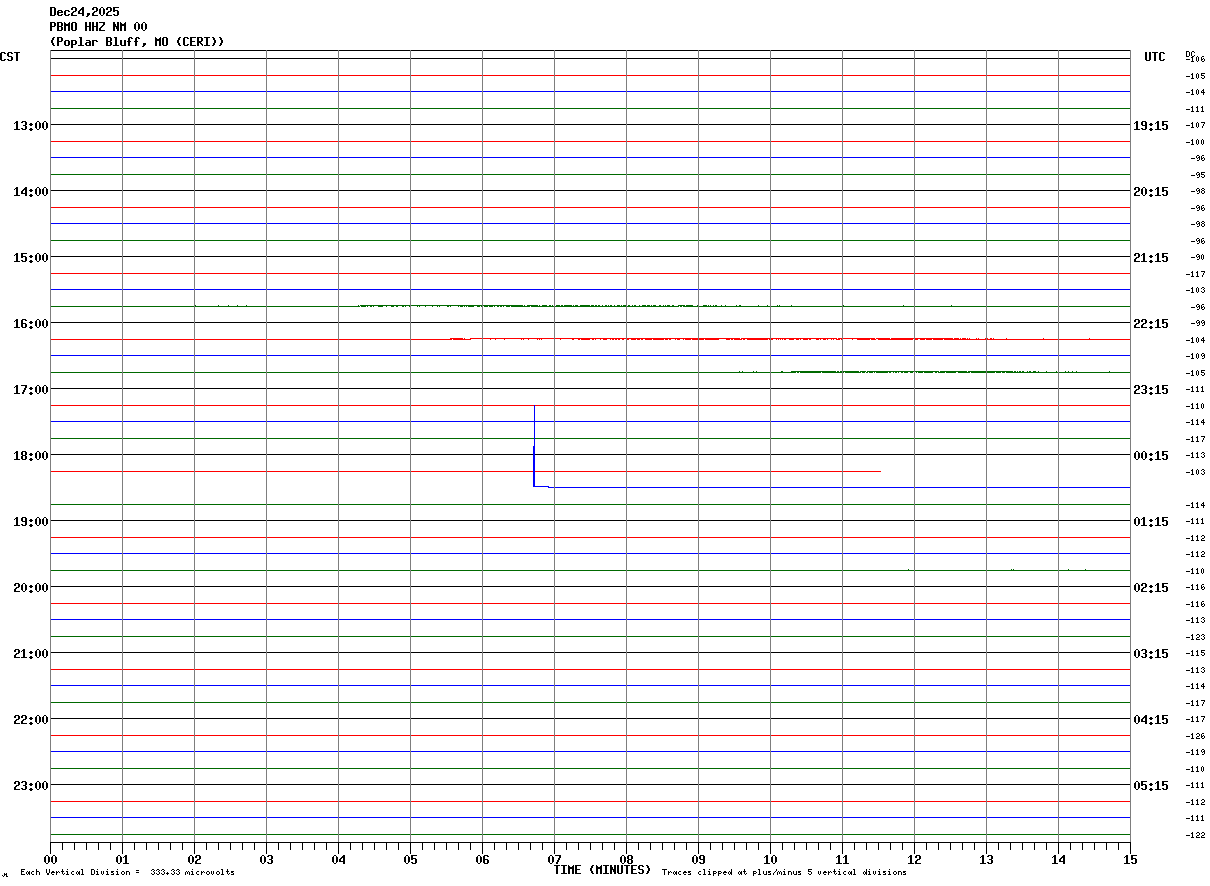Click the 02:15 UTC time label
Viewport: 1210px width, 886px height.
tap(1151, 587)
